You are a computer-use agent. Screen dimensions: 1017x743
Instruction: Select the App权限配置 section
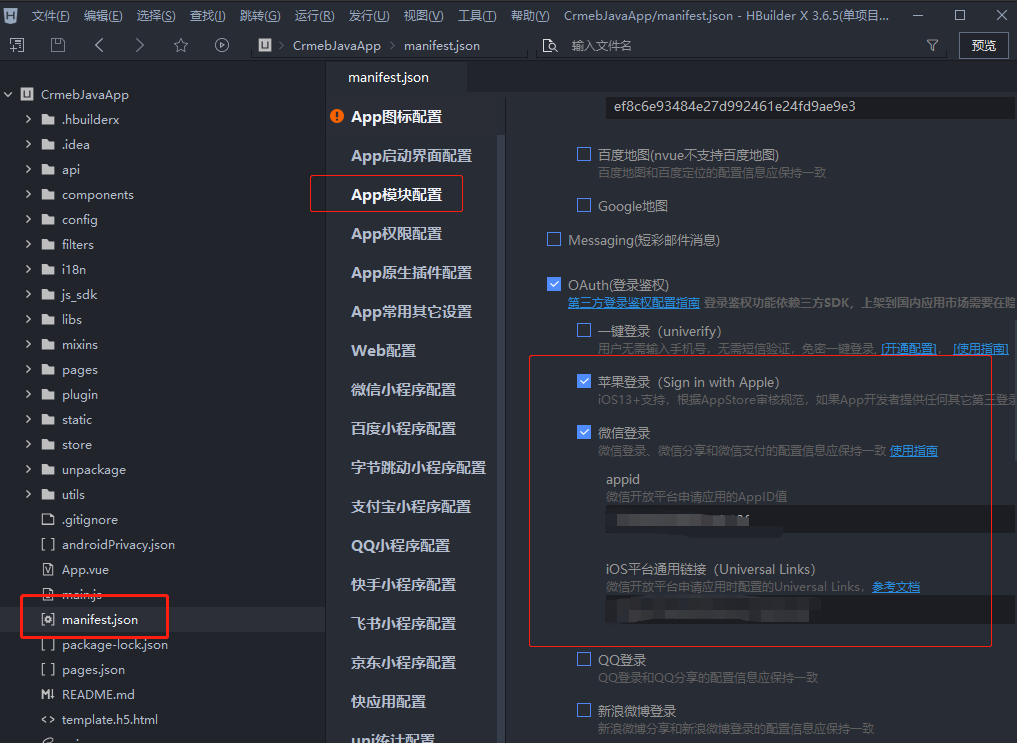click(396, 234)
